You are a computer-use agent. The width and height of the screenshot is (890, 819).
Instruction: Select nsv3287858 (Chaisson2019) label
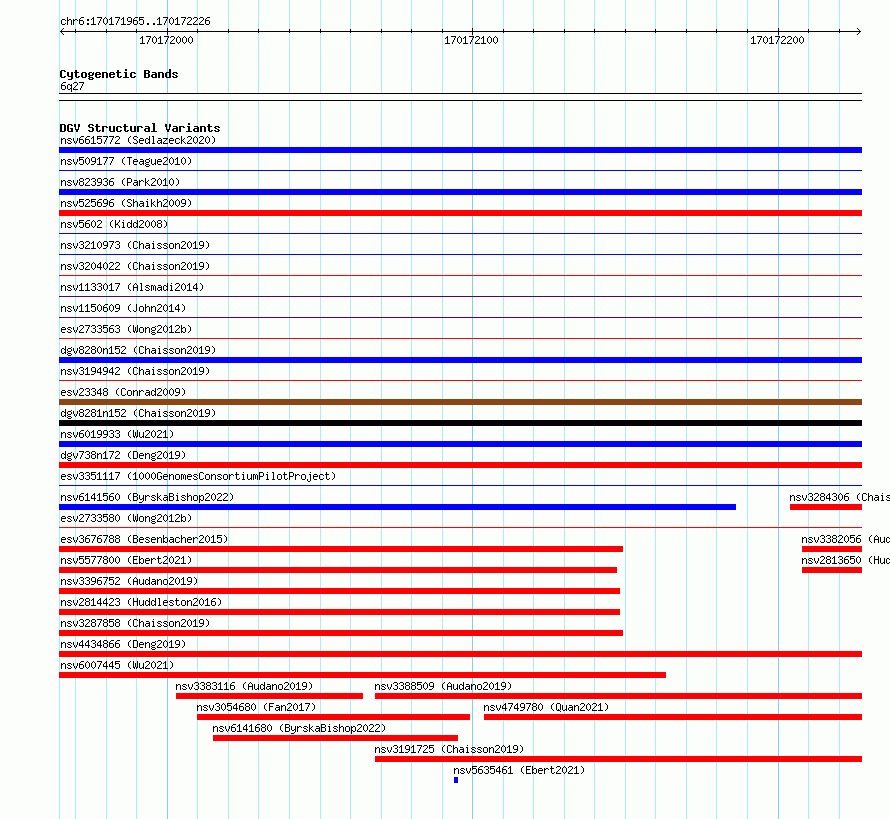135,623
